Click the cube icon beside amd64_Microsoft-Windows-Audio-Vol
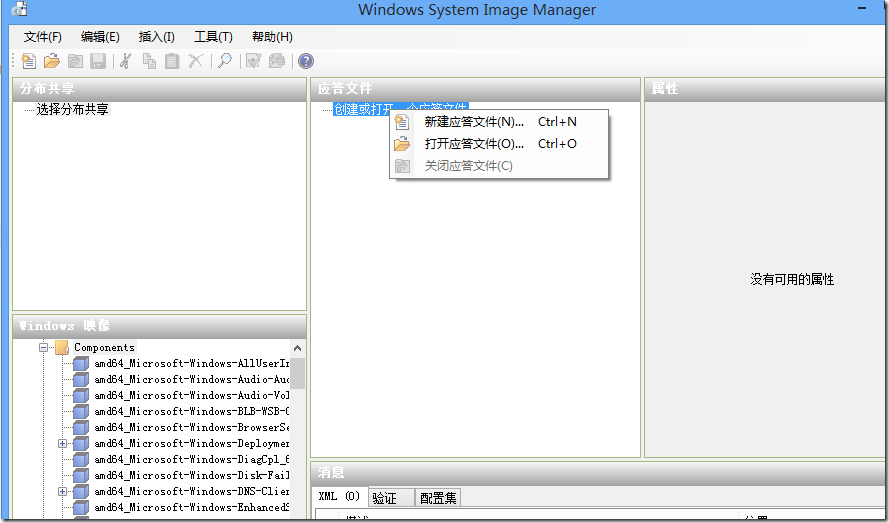Screen dimensions: 889x523 tap(81, 395)
